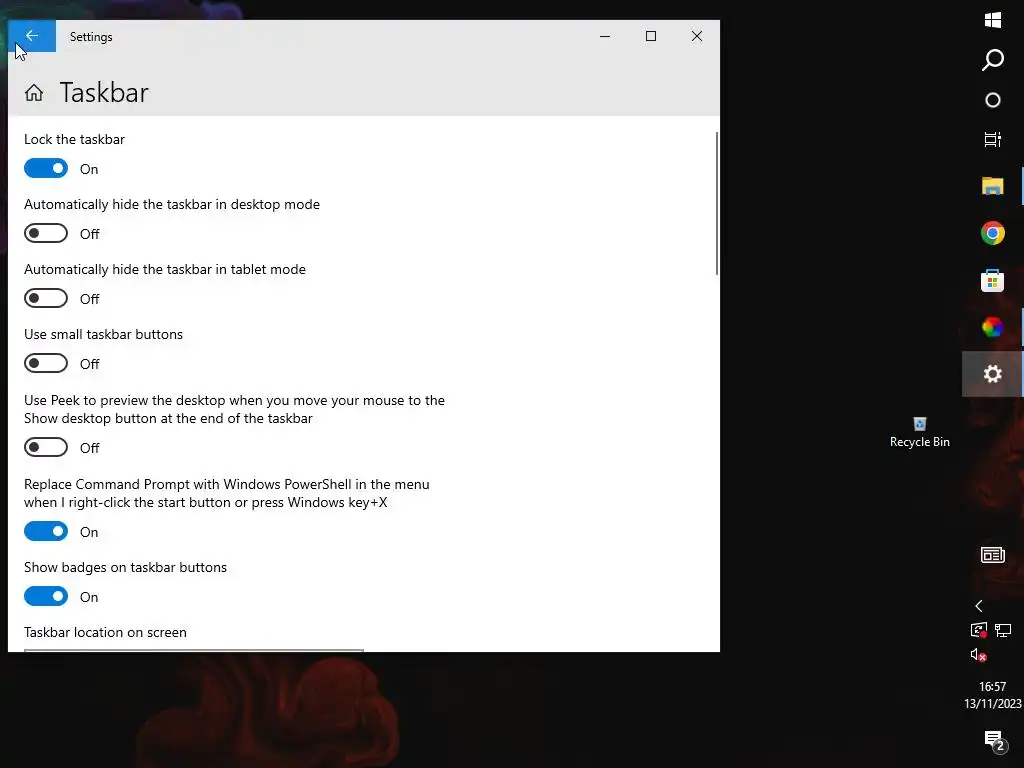Show hidden tray icons chevron

(x=978, y=606)
